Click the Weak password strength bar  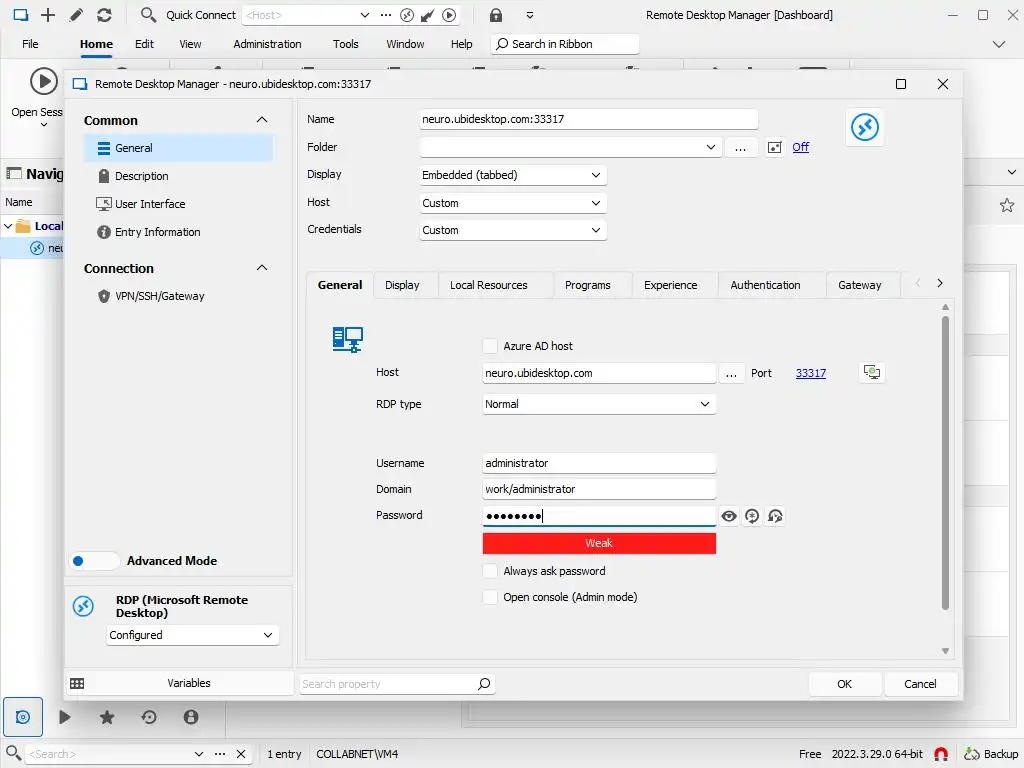point(599,543)
